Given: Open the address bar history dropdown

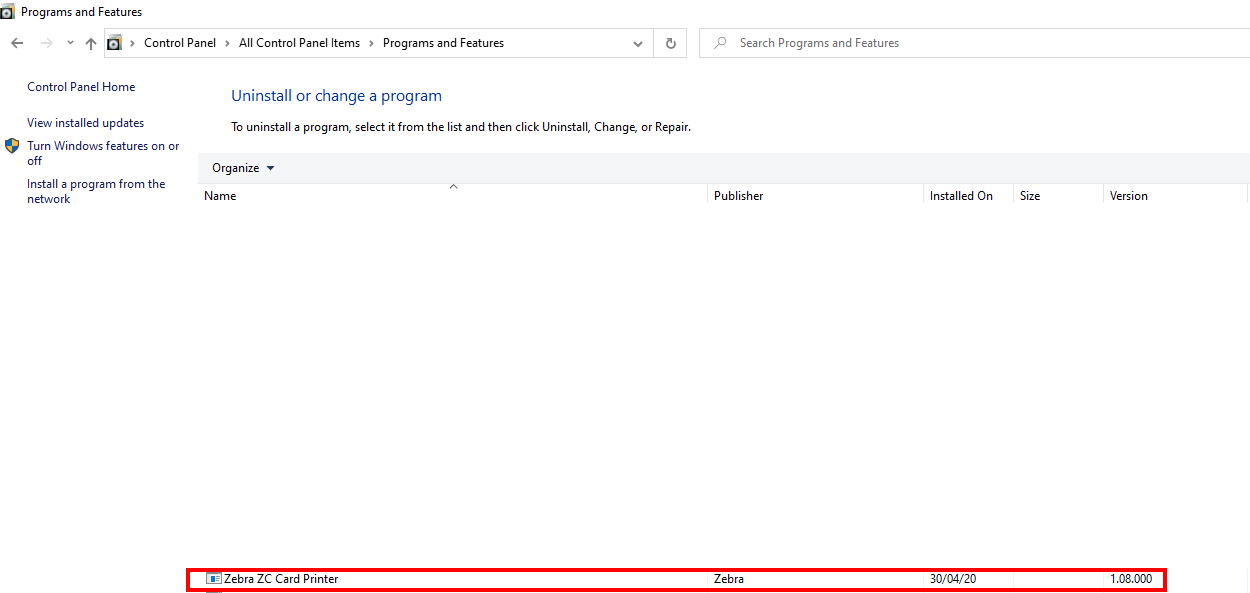Looking at the screenshot, I should click(637, 42).
